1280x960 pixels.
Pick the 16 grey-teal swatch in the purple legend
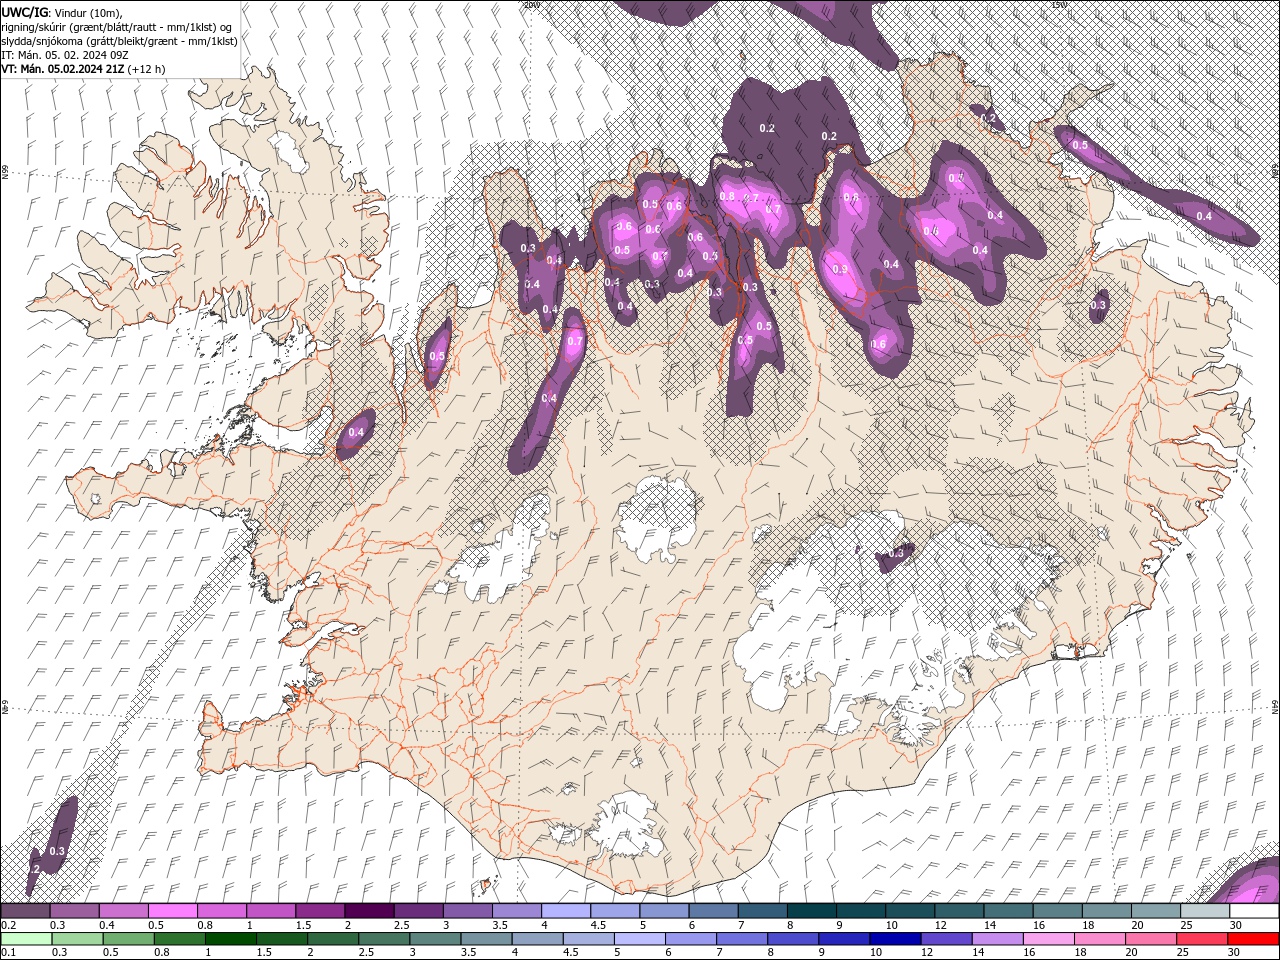coord(1056,911)
